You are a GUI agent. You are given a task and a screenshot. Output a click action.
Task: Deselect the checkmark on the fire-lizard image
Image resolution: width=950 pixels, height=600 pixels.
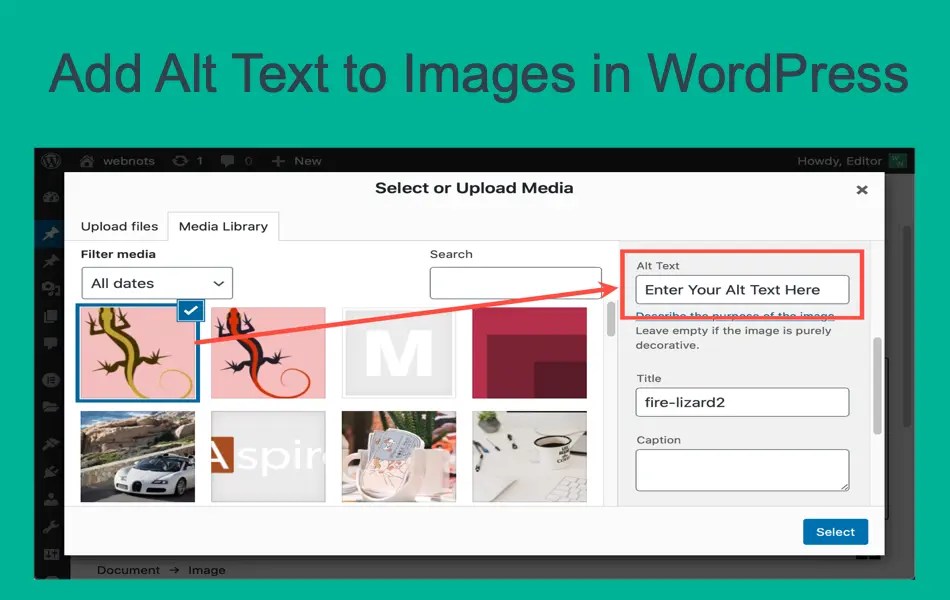(x=189, y=310)
